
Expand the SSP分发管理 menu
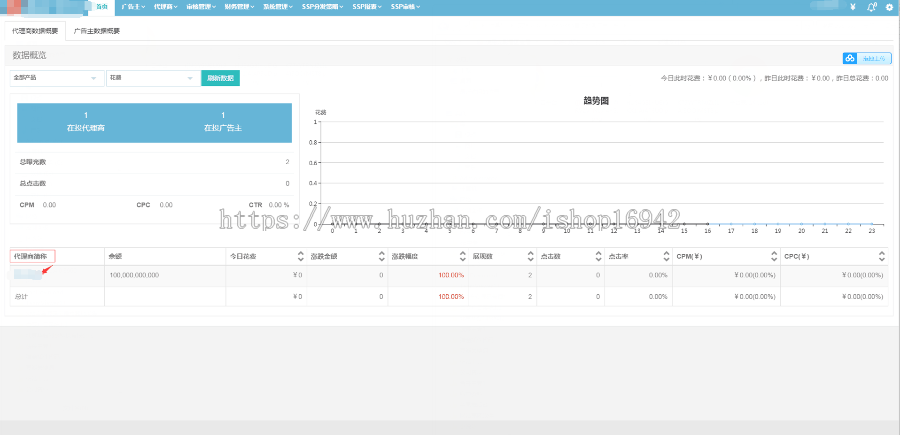tap(323, 7)
